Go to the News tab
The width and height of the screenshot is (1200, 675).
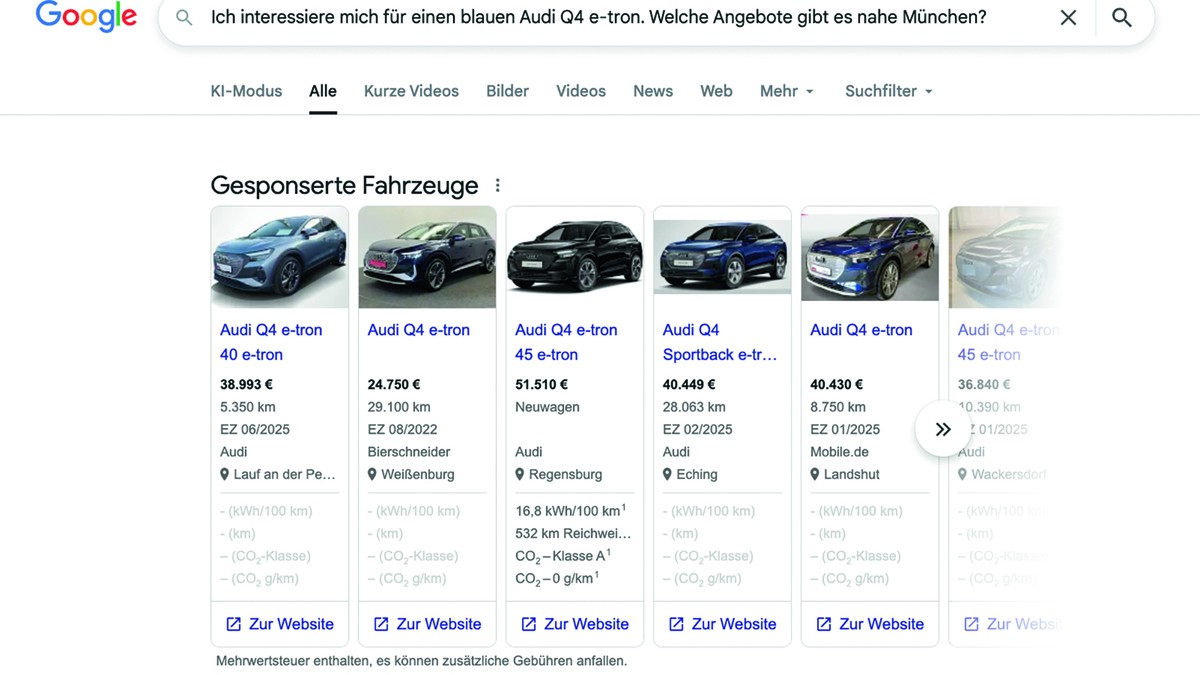(x=652, y=91)
